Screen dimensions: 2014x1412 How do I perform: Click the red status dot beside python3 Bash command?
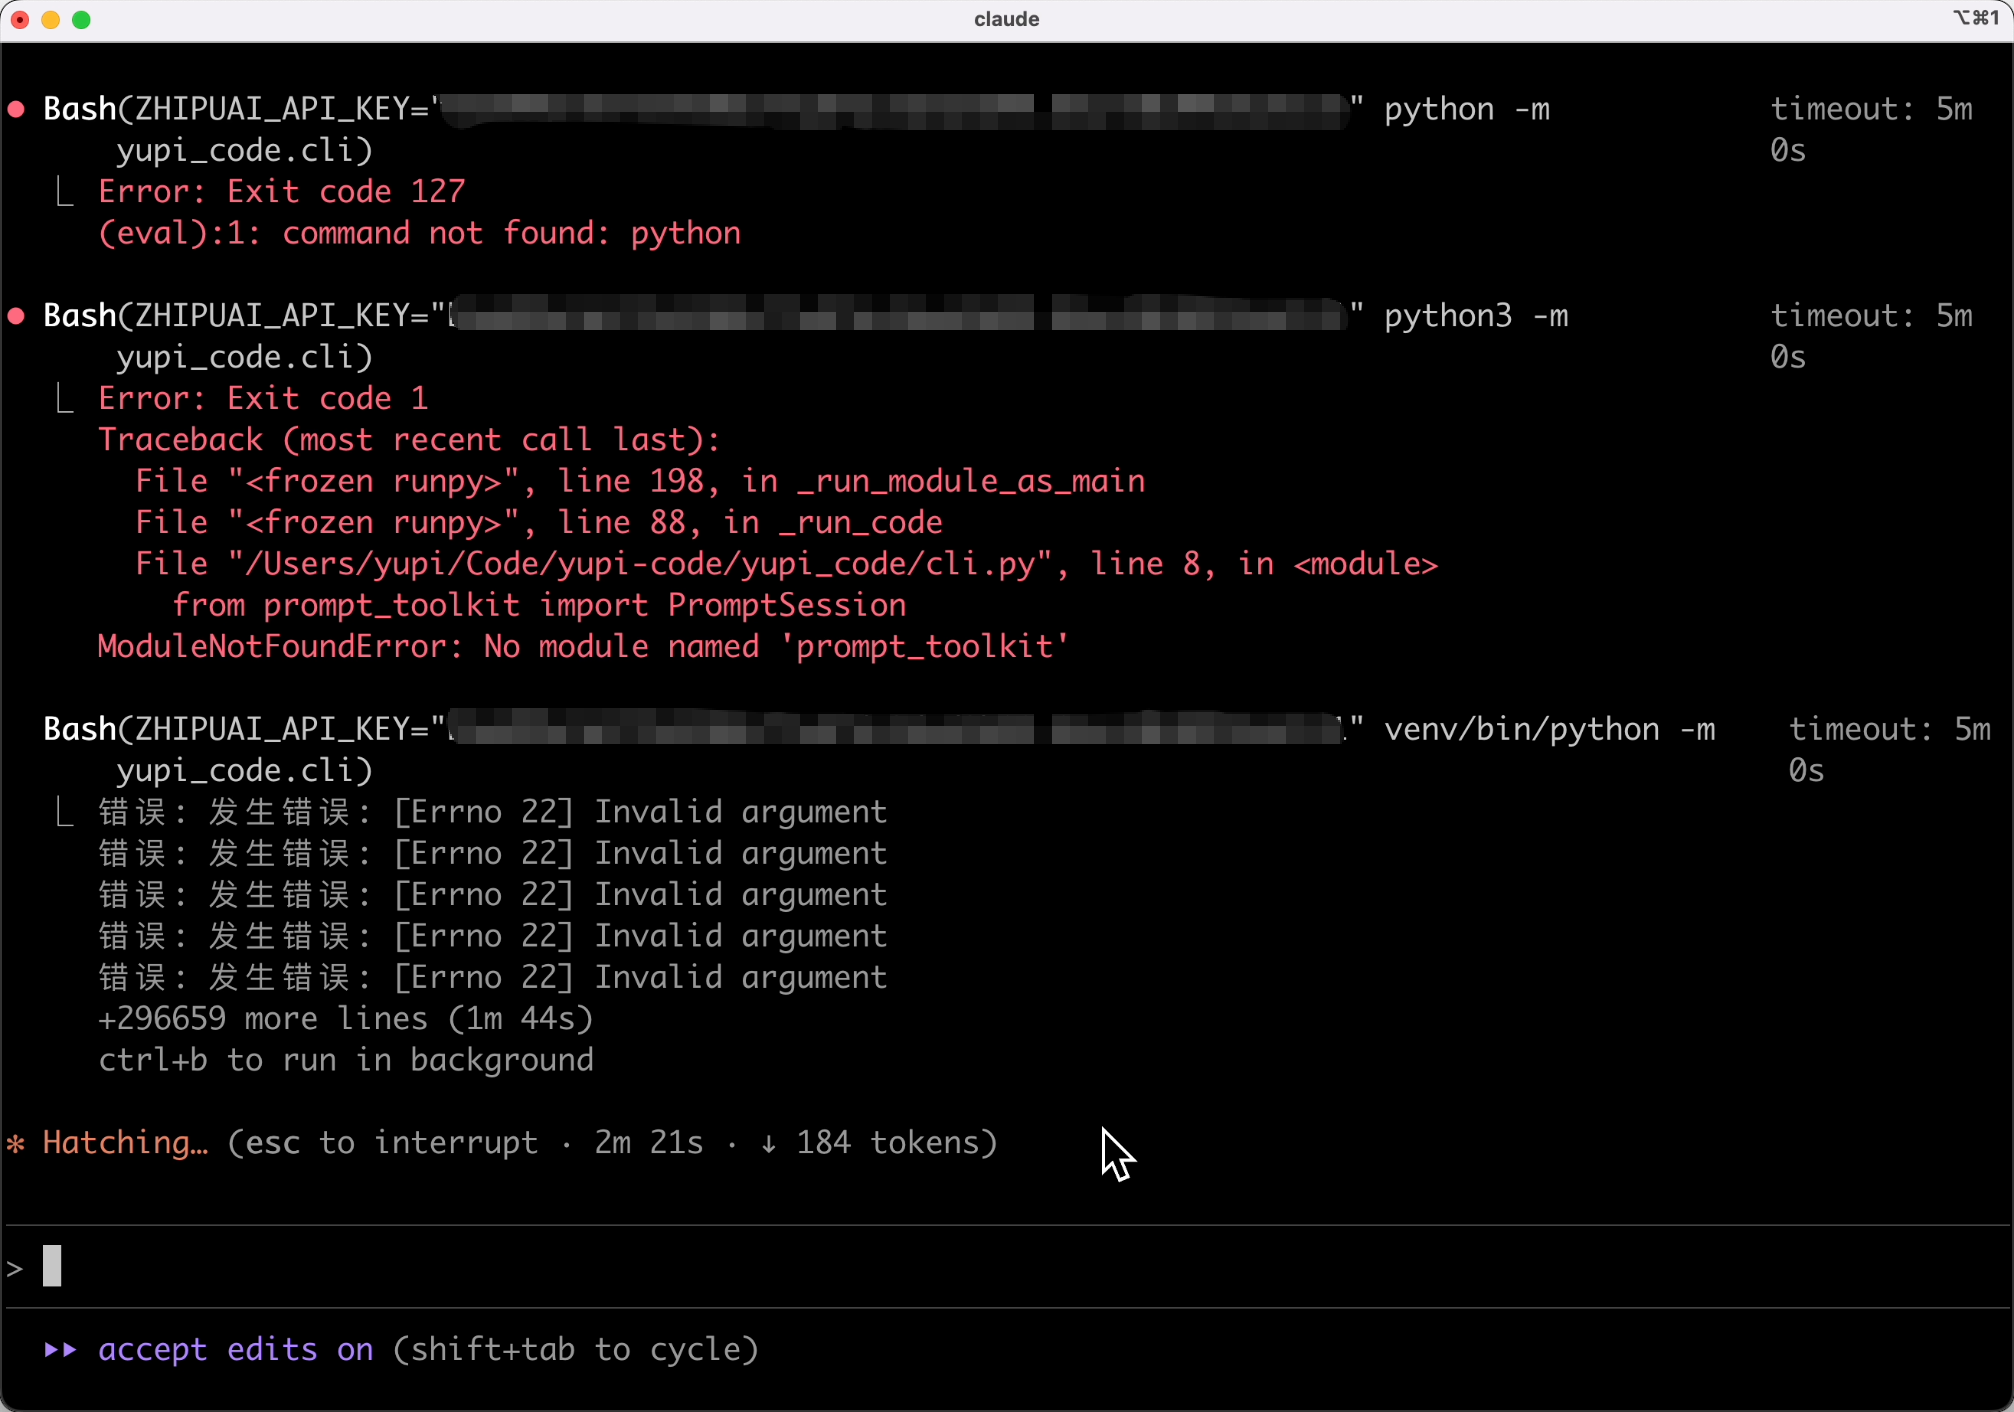17,316
